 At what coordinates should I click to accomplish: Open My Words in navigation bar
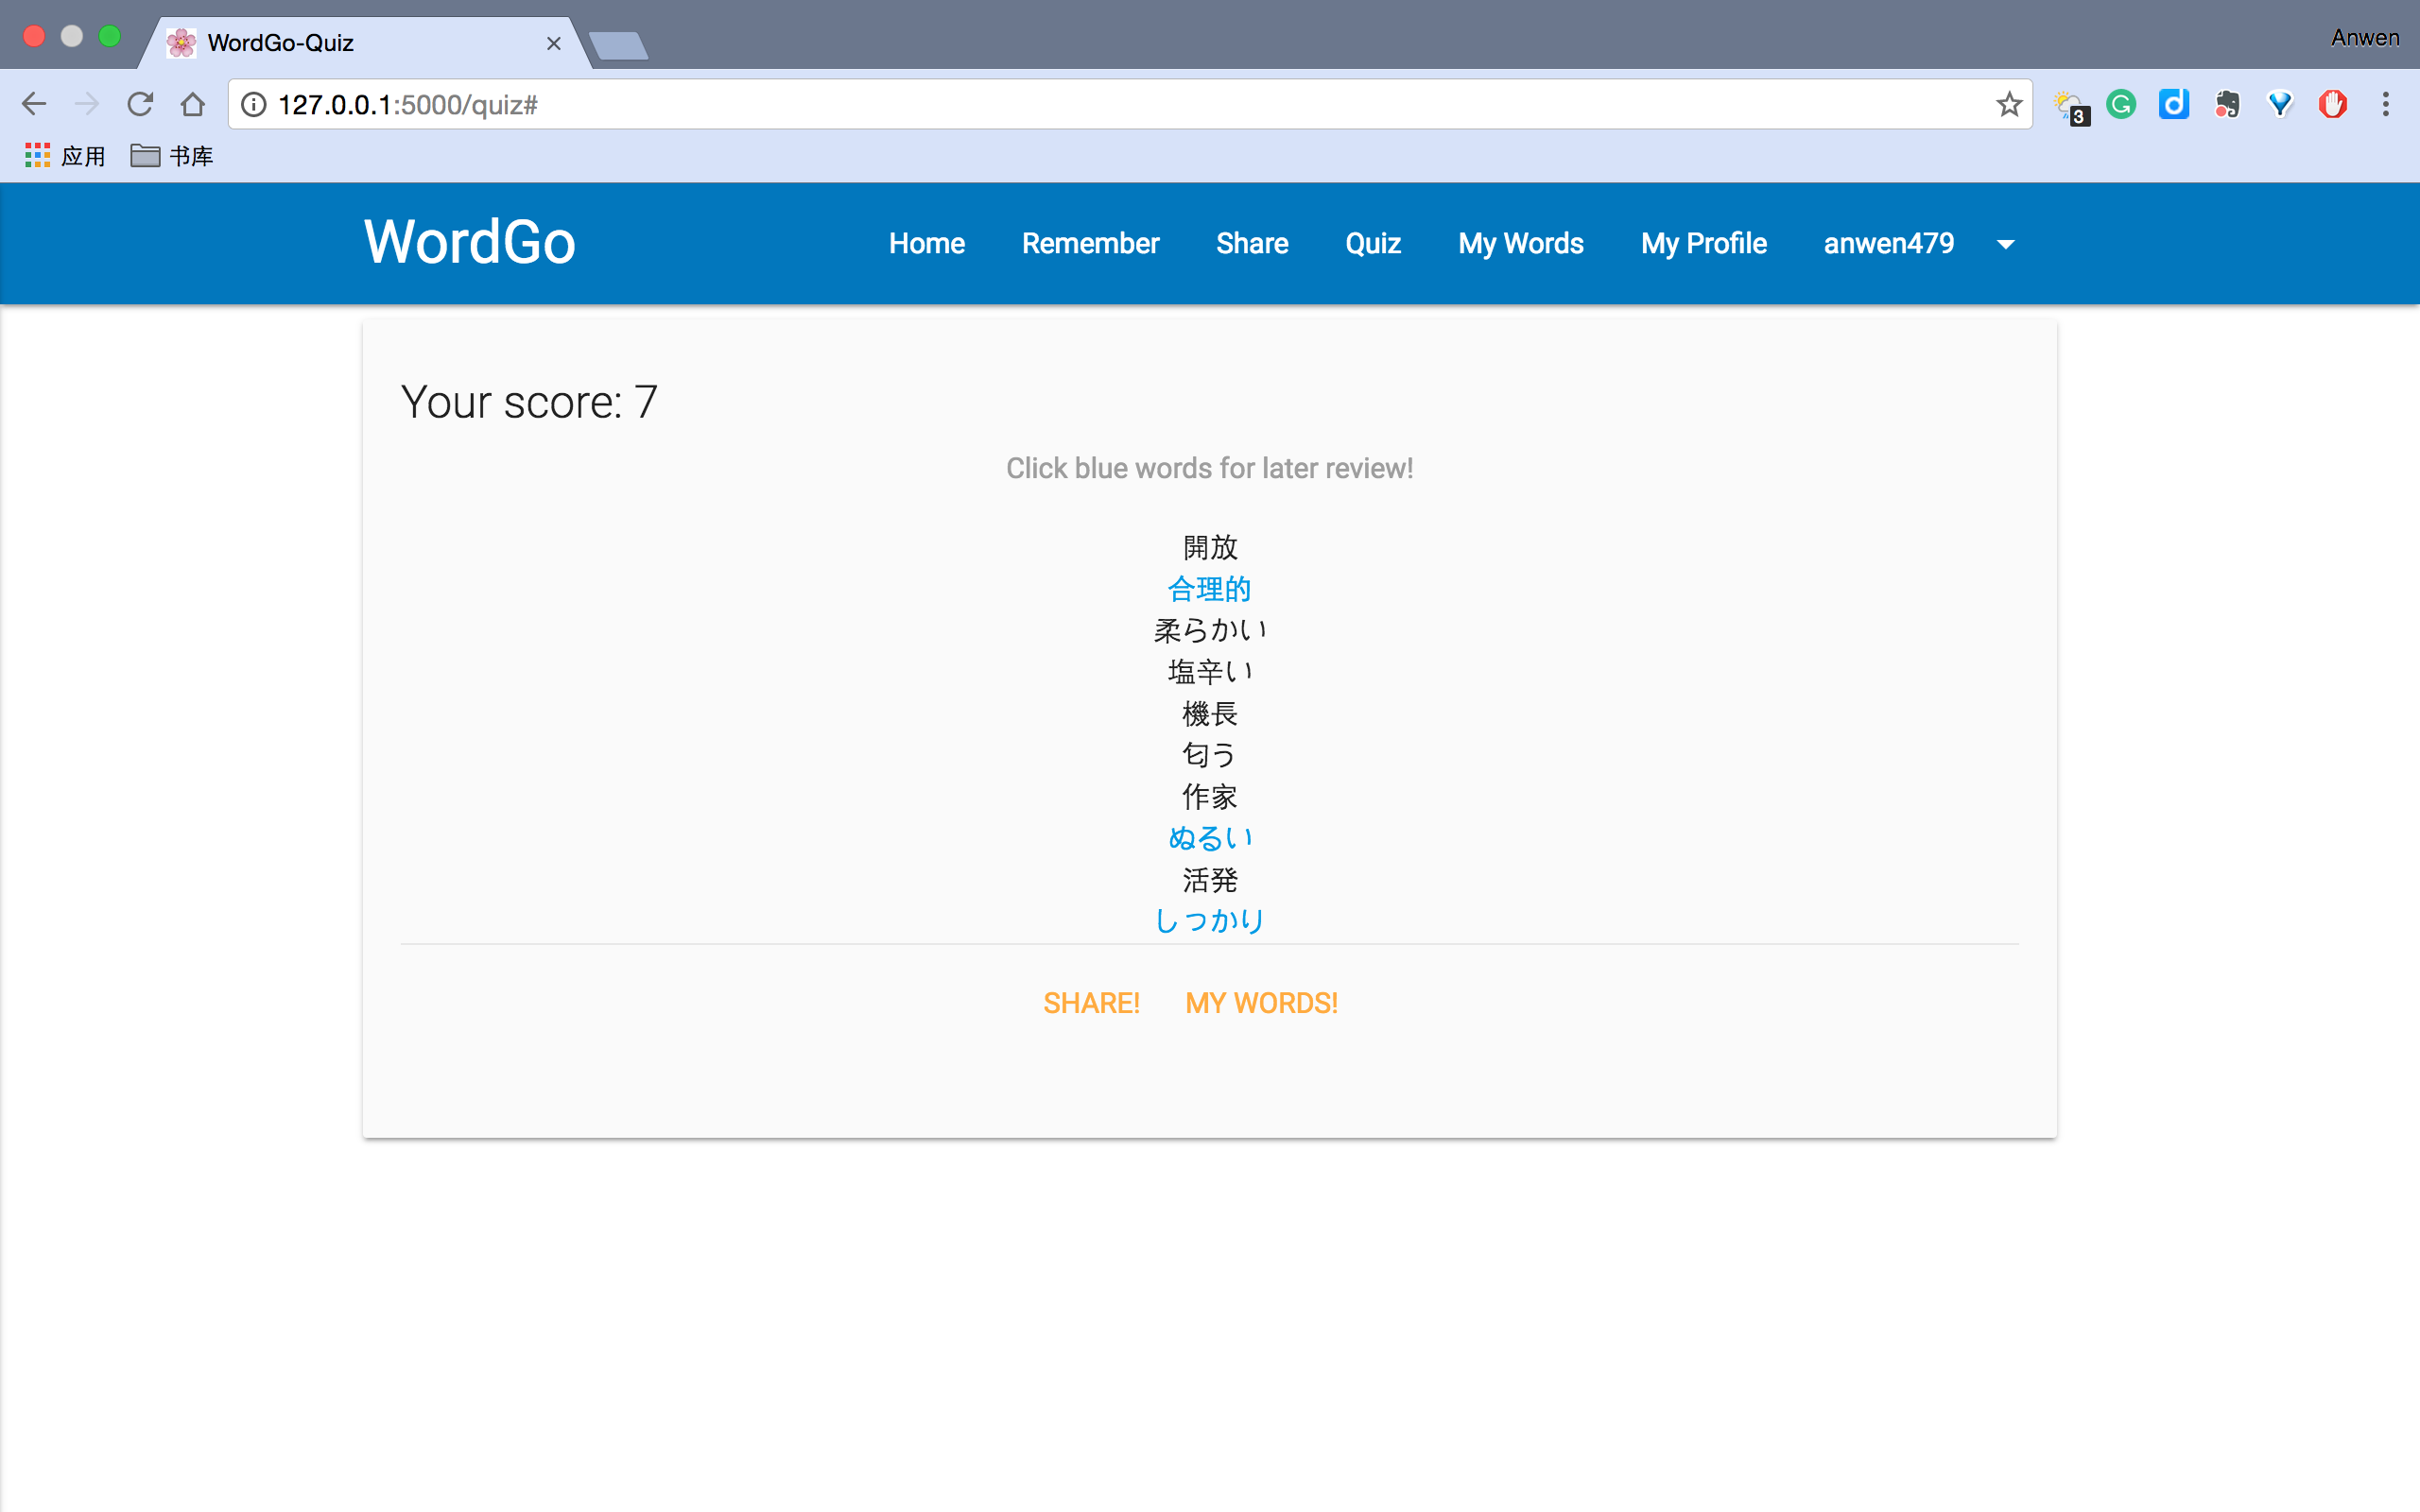pyautogui.click(x=1520, y=243)
